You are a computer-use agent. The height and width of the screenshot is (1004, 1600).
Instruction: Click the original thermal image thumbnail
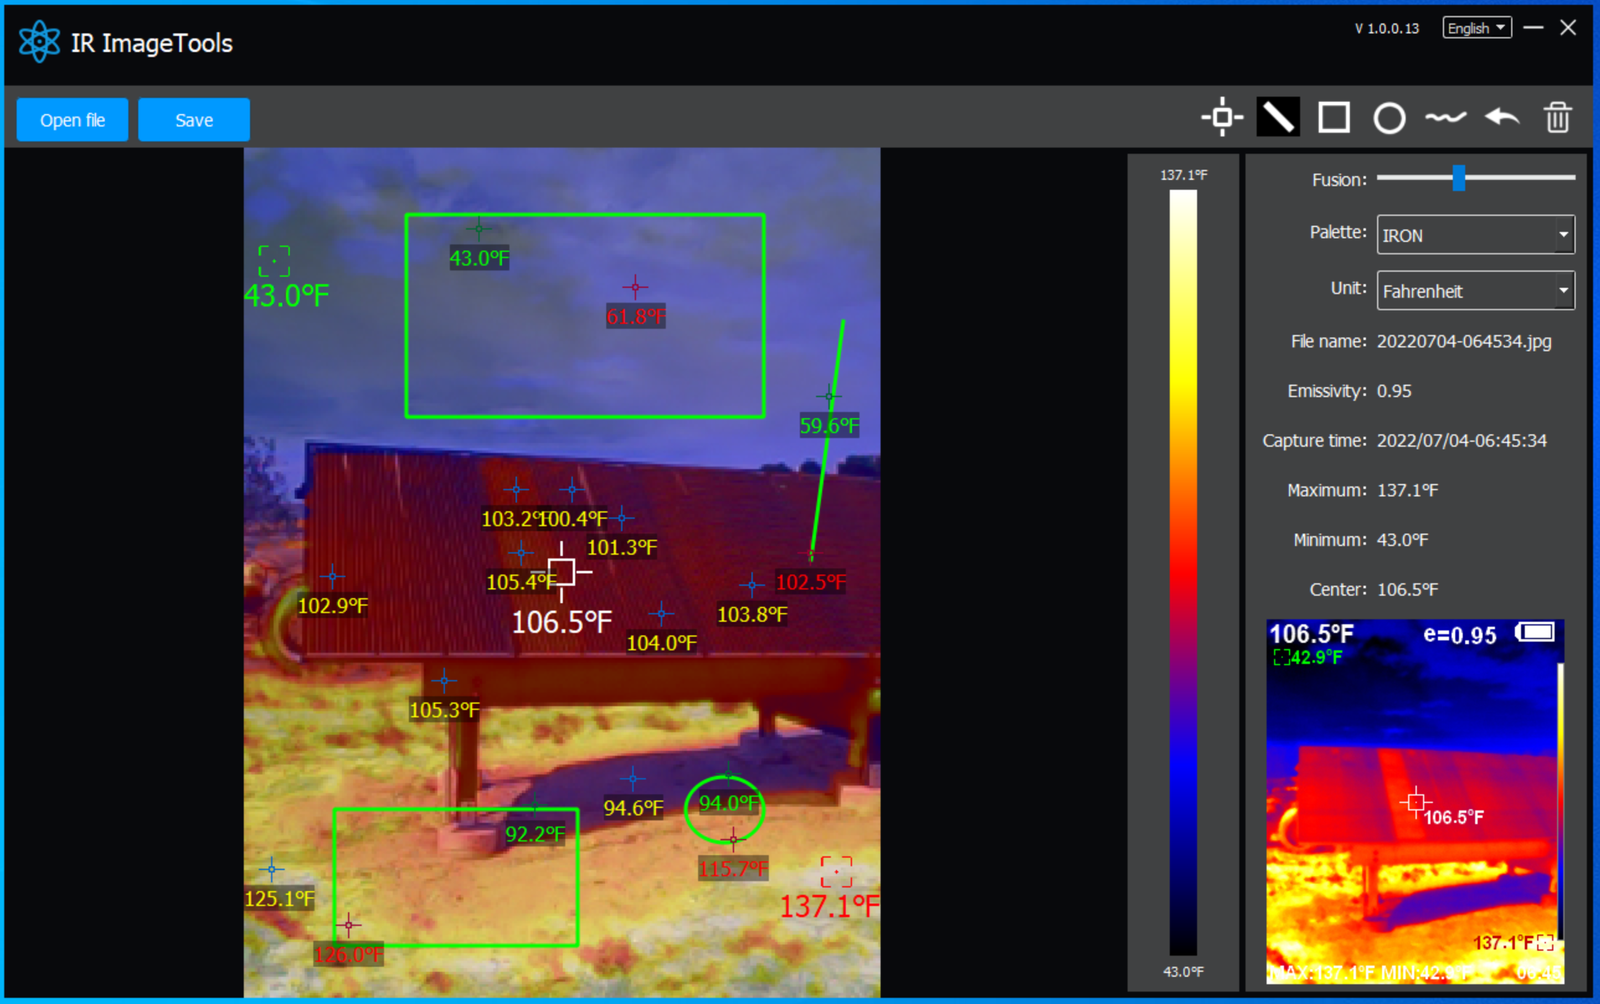[1414, 801]
